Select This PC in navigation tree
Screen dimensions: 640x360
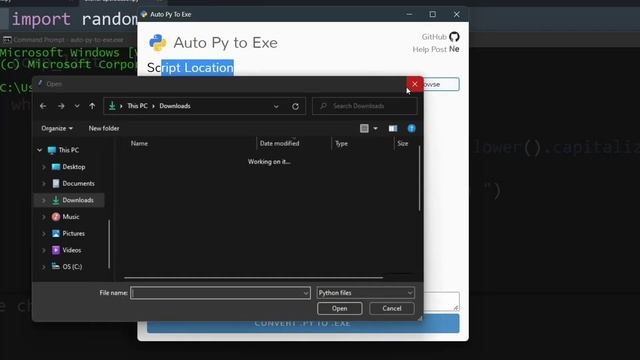pyautogui.click(x=69, y=150)
